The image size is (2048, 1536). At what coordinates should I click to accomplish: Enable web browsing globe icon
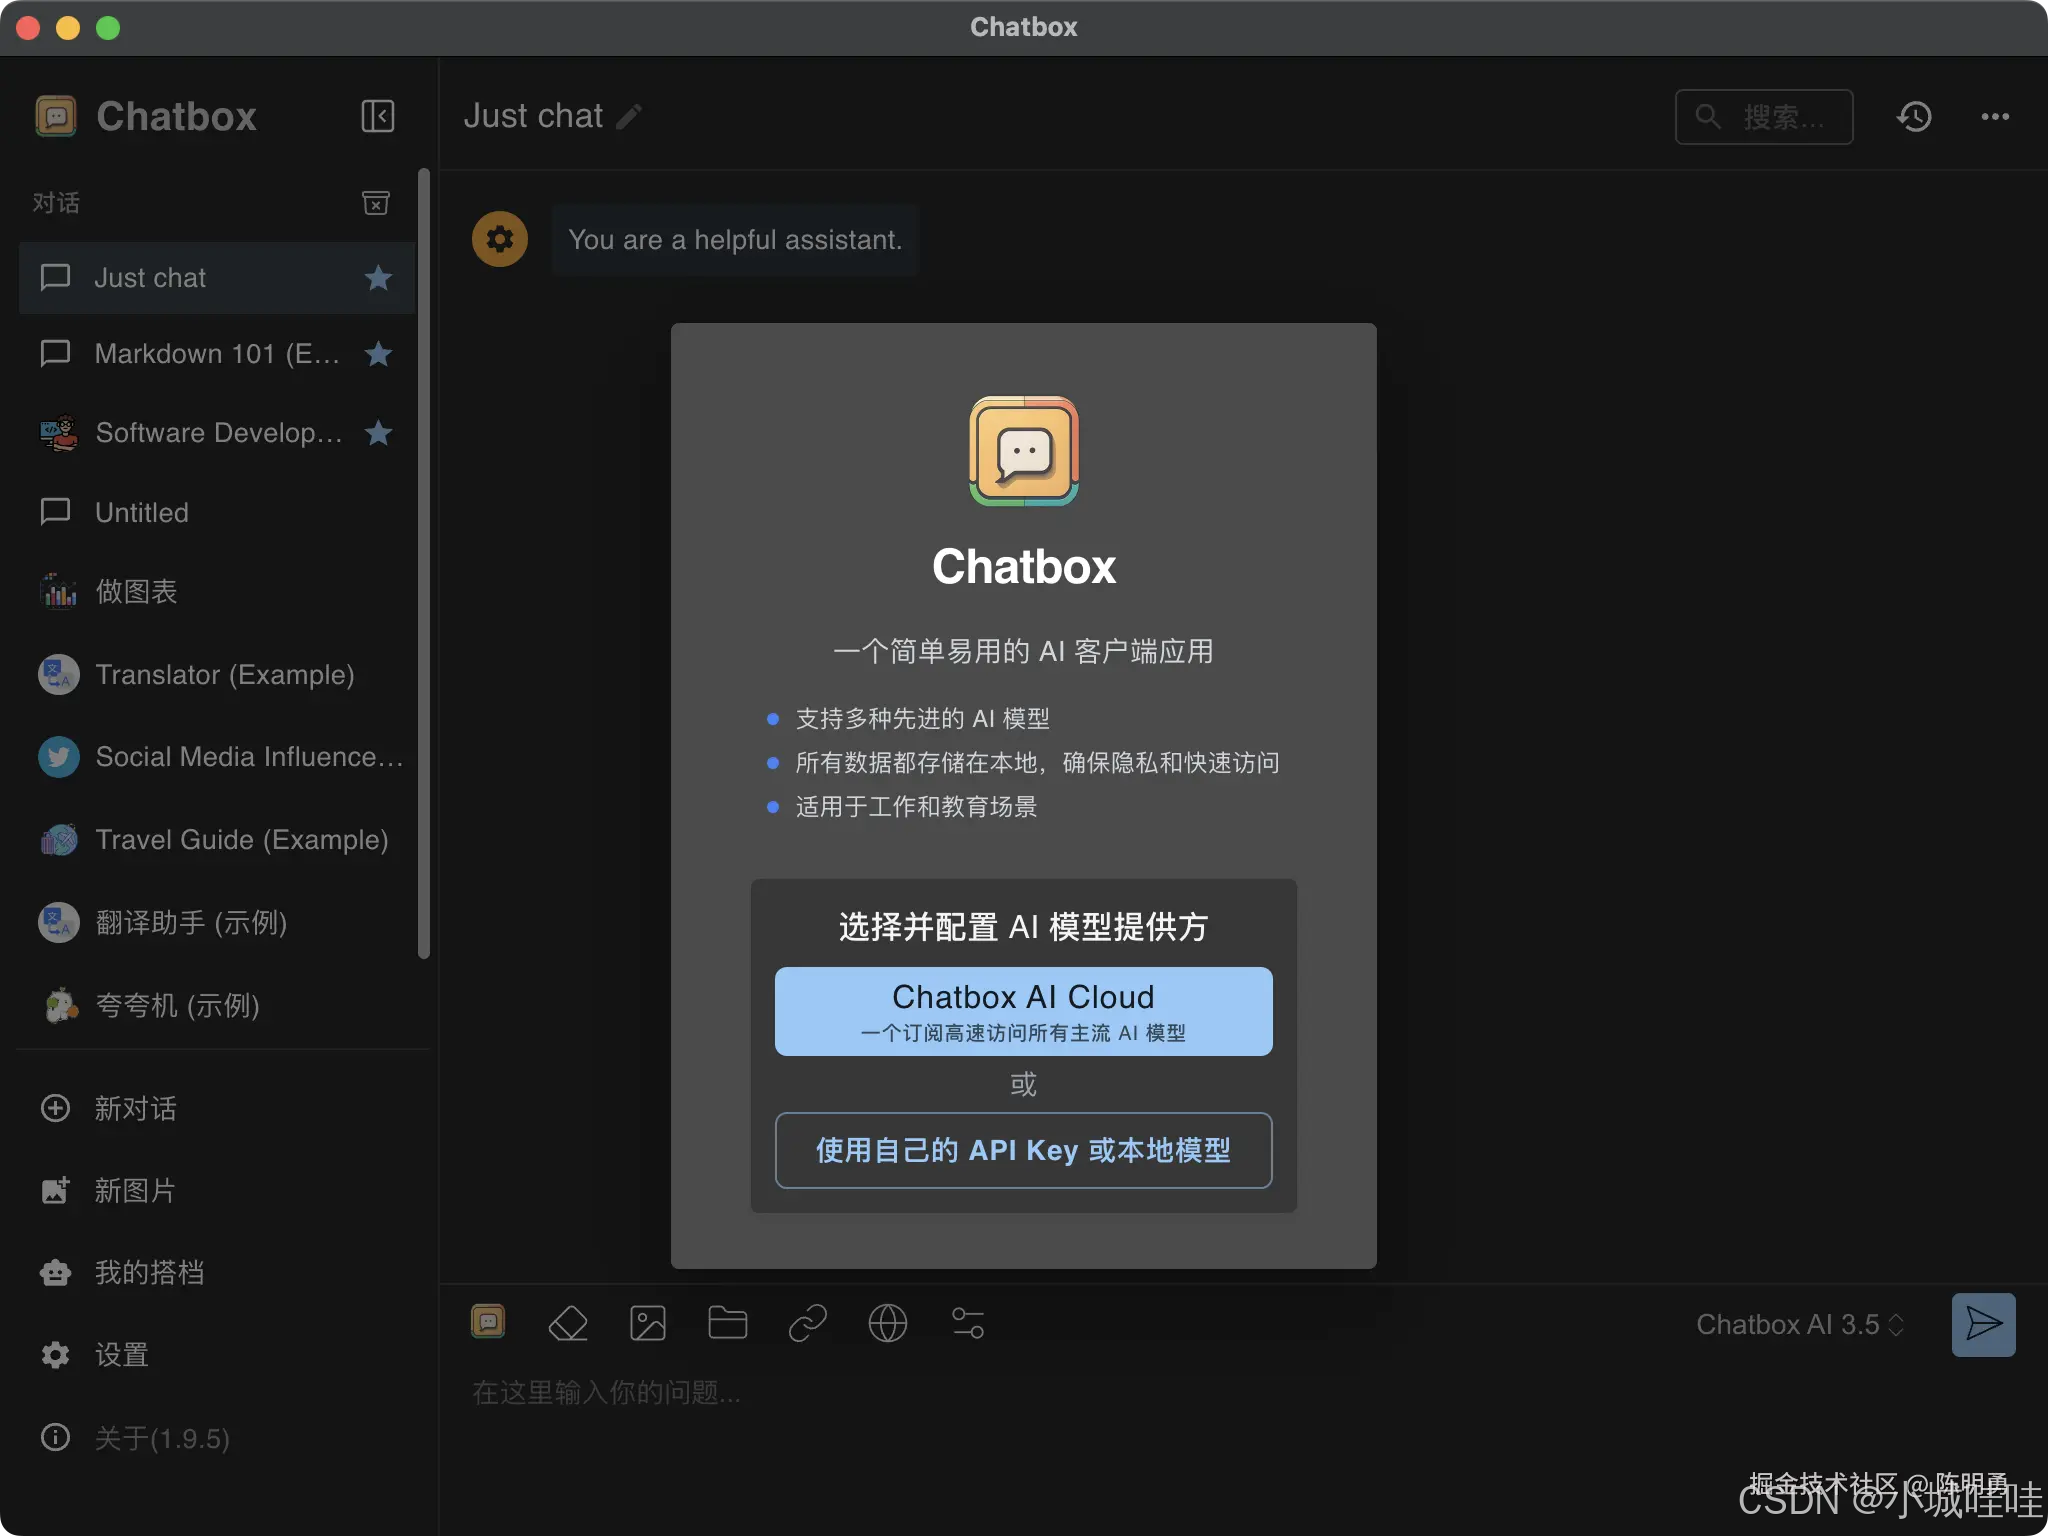click(887, 1323)
